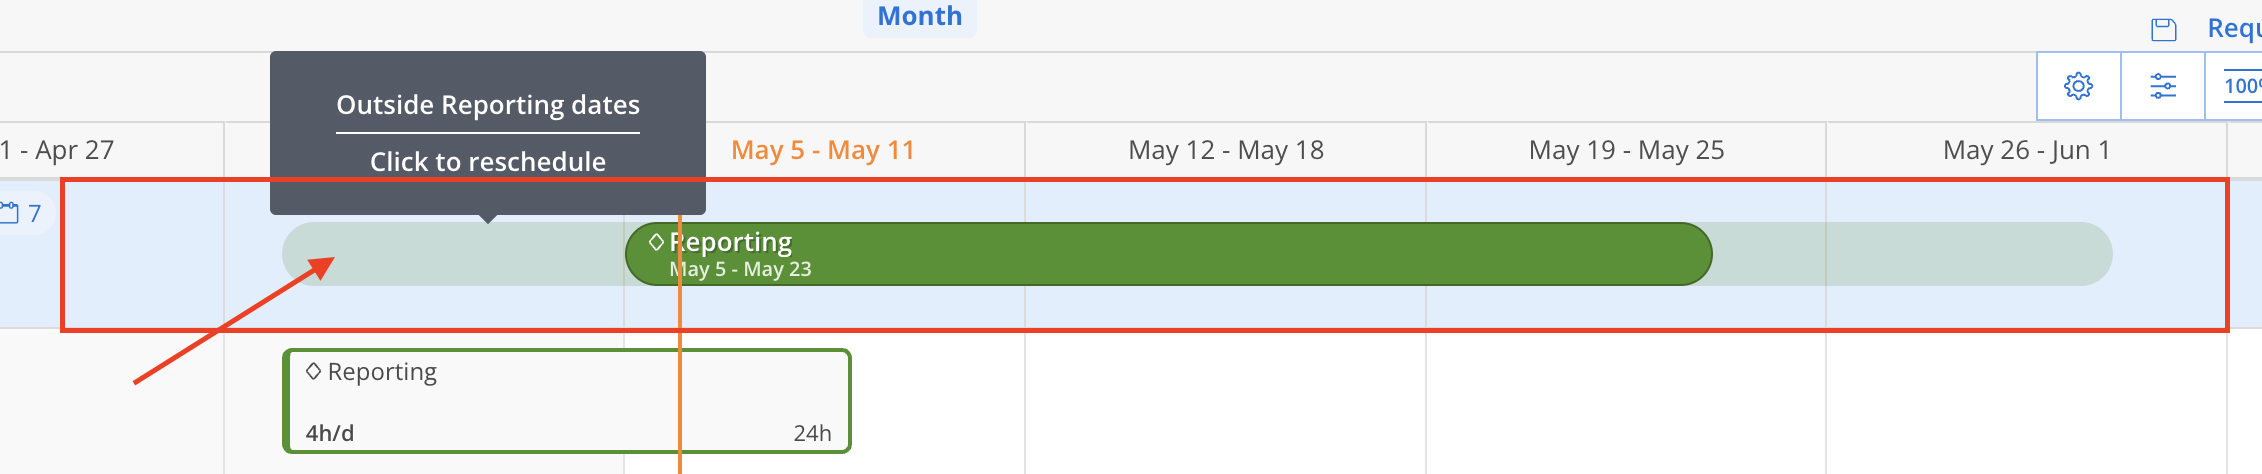
Task: Click the dark green Reporting May 5 - May 23 bar
Action: click(1168, 254)
